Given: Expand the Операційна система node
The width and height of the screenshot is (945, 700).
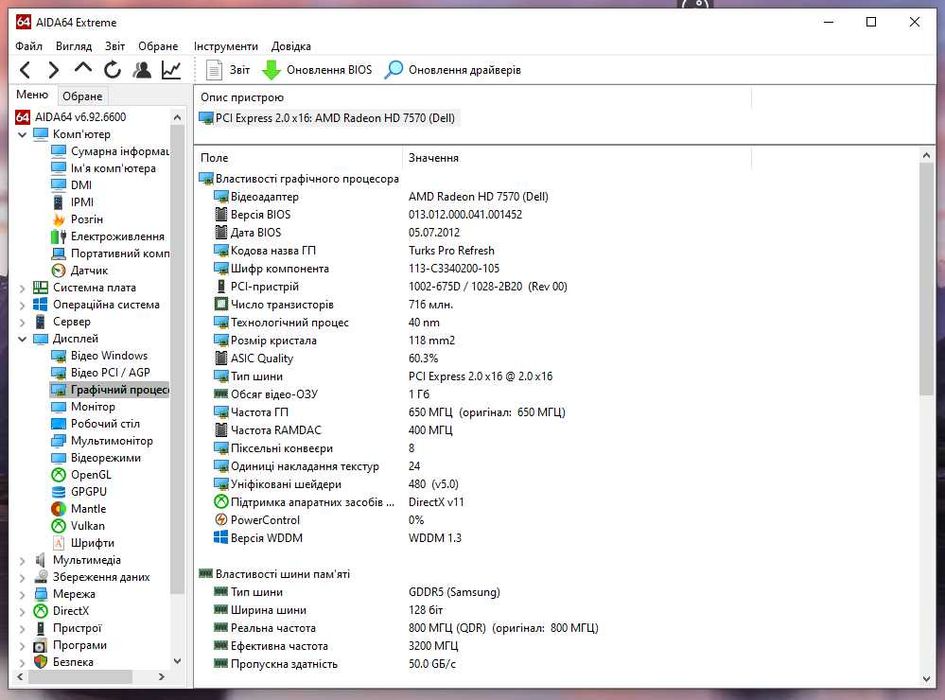Looking at the screenshot, I should coord(22,305).
